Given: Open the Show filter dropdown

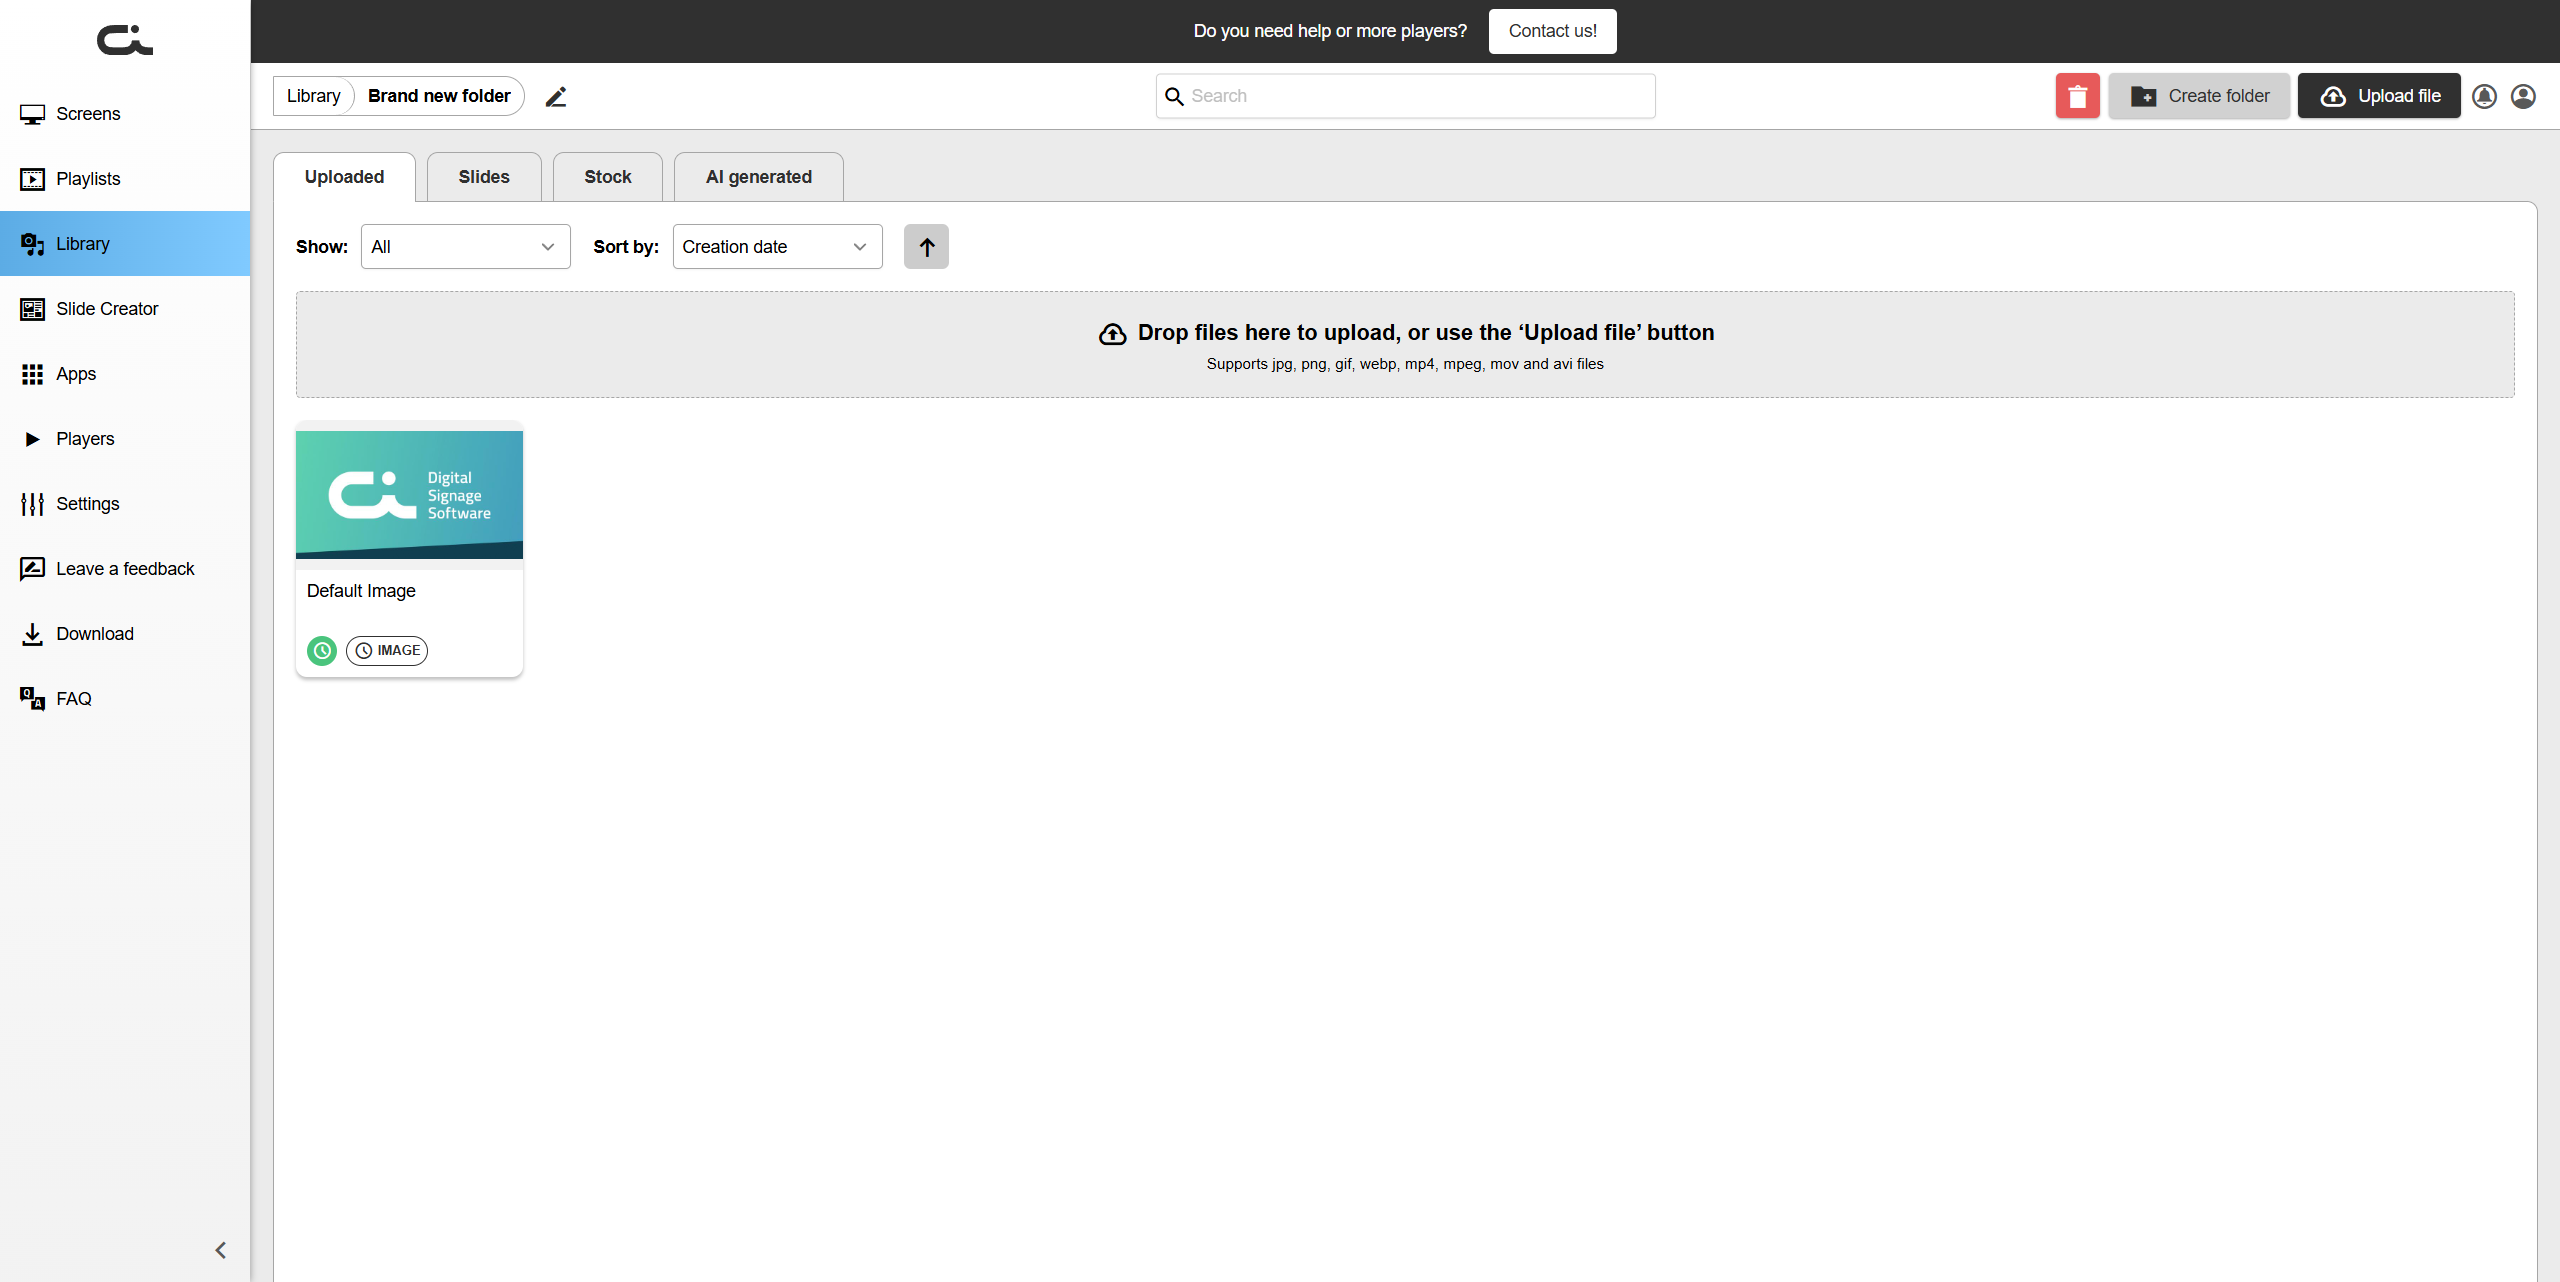Looking at the screenshot, I should pyautogui.click(x=465, y=247).
